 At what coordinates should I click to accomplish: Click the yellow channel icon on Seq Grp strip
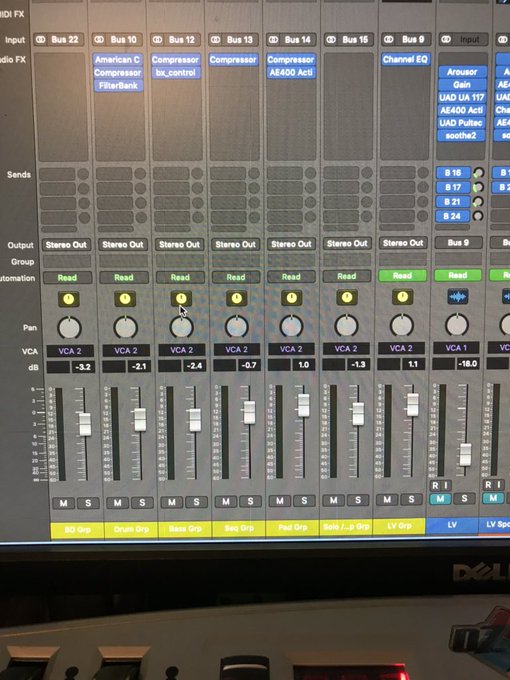coord(236,298)
